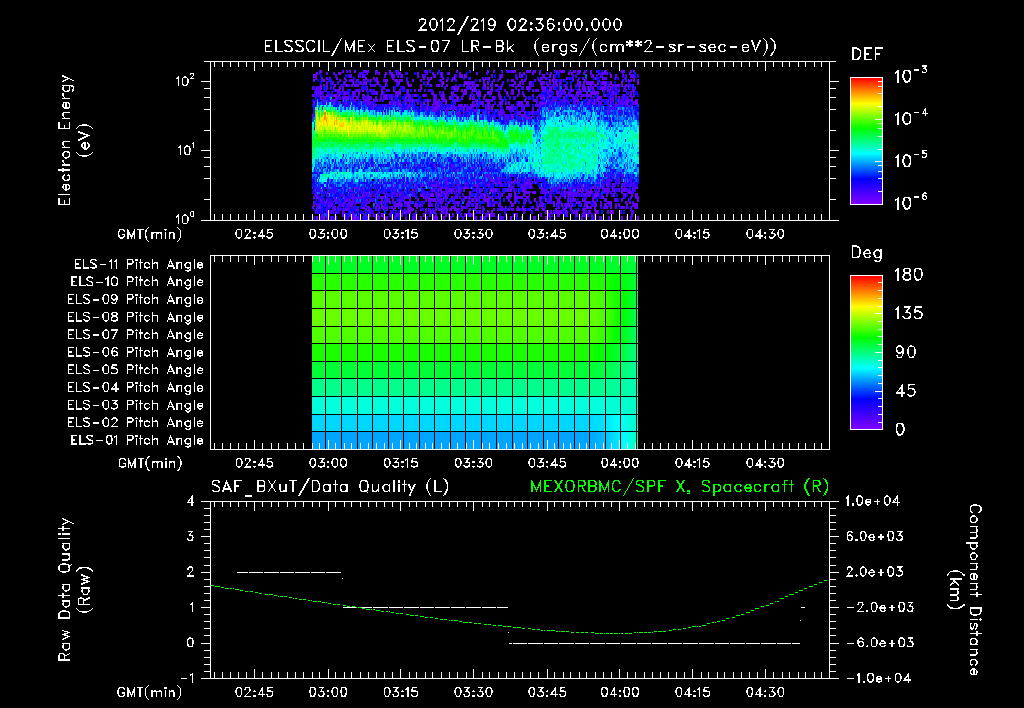Viewport: 1024px width, 708px height.
Task: Click the green spacecraft orbit curve
Action: (x=519, y=607)
